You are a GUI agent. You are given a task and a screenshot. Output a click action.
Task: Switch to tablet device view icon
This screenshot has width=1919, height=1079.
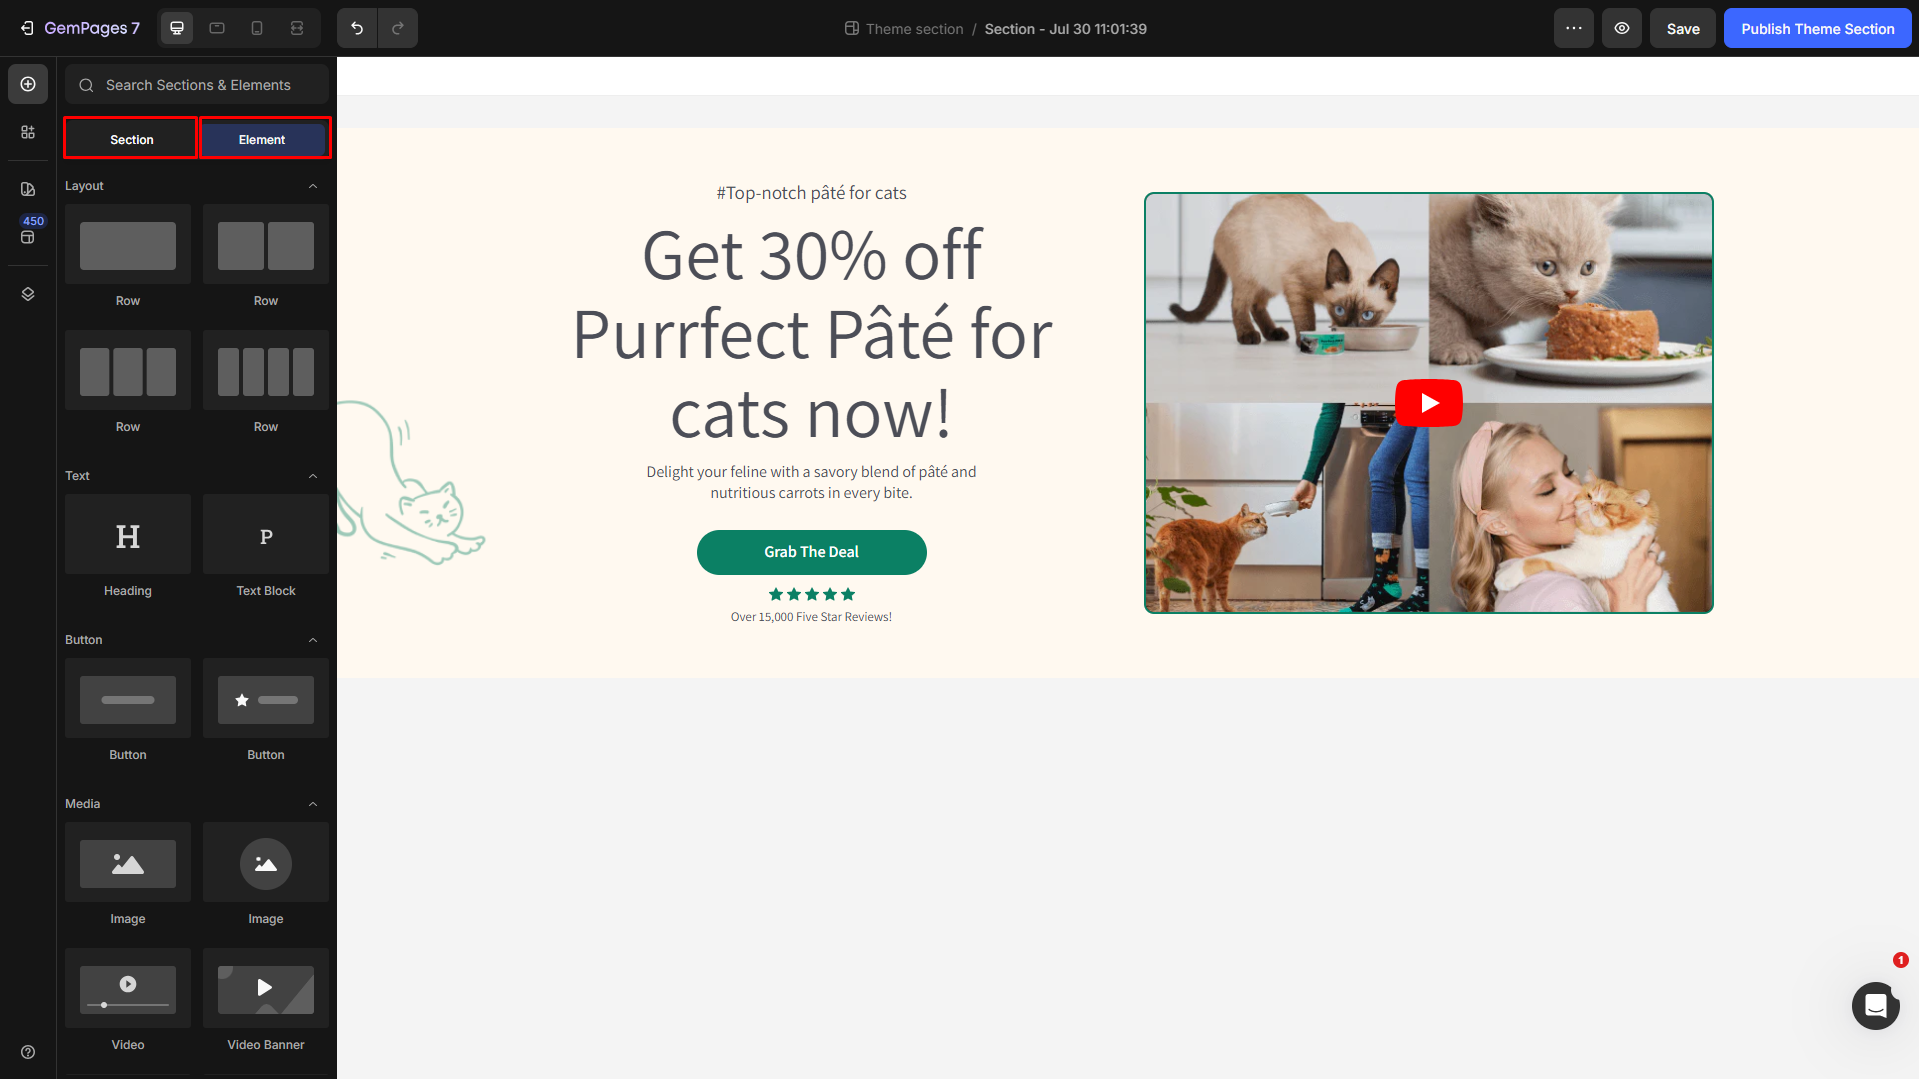click(217, 28)
